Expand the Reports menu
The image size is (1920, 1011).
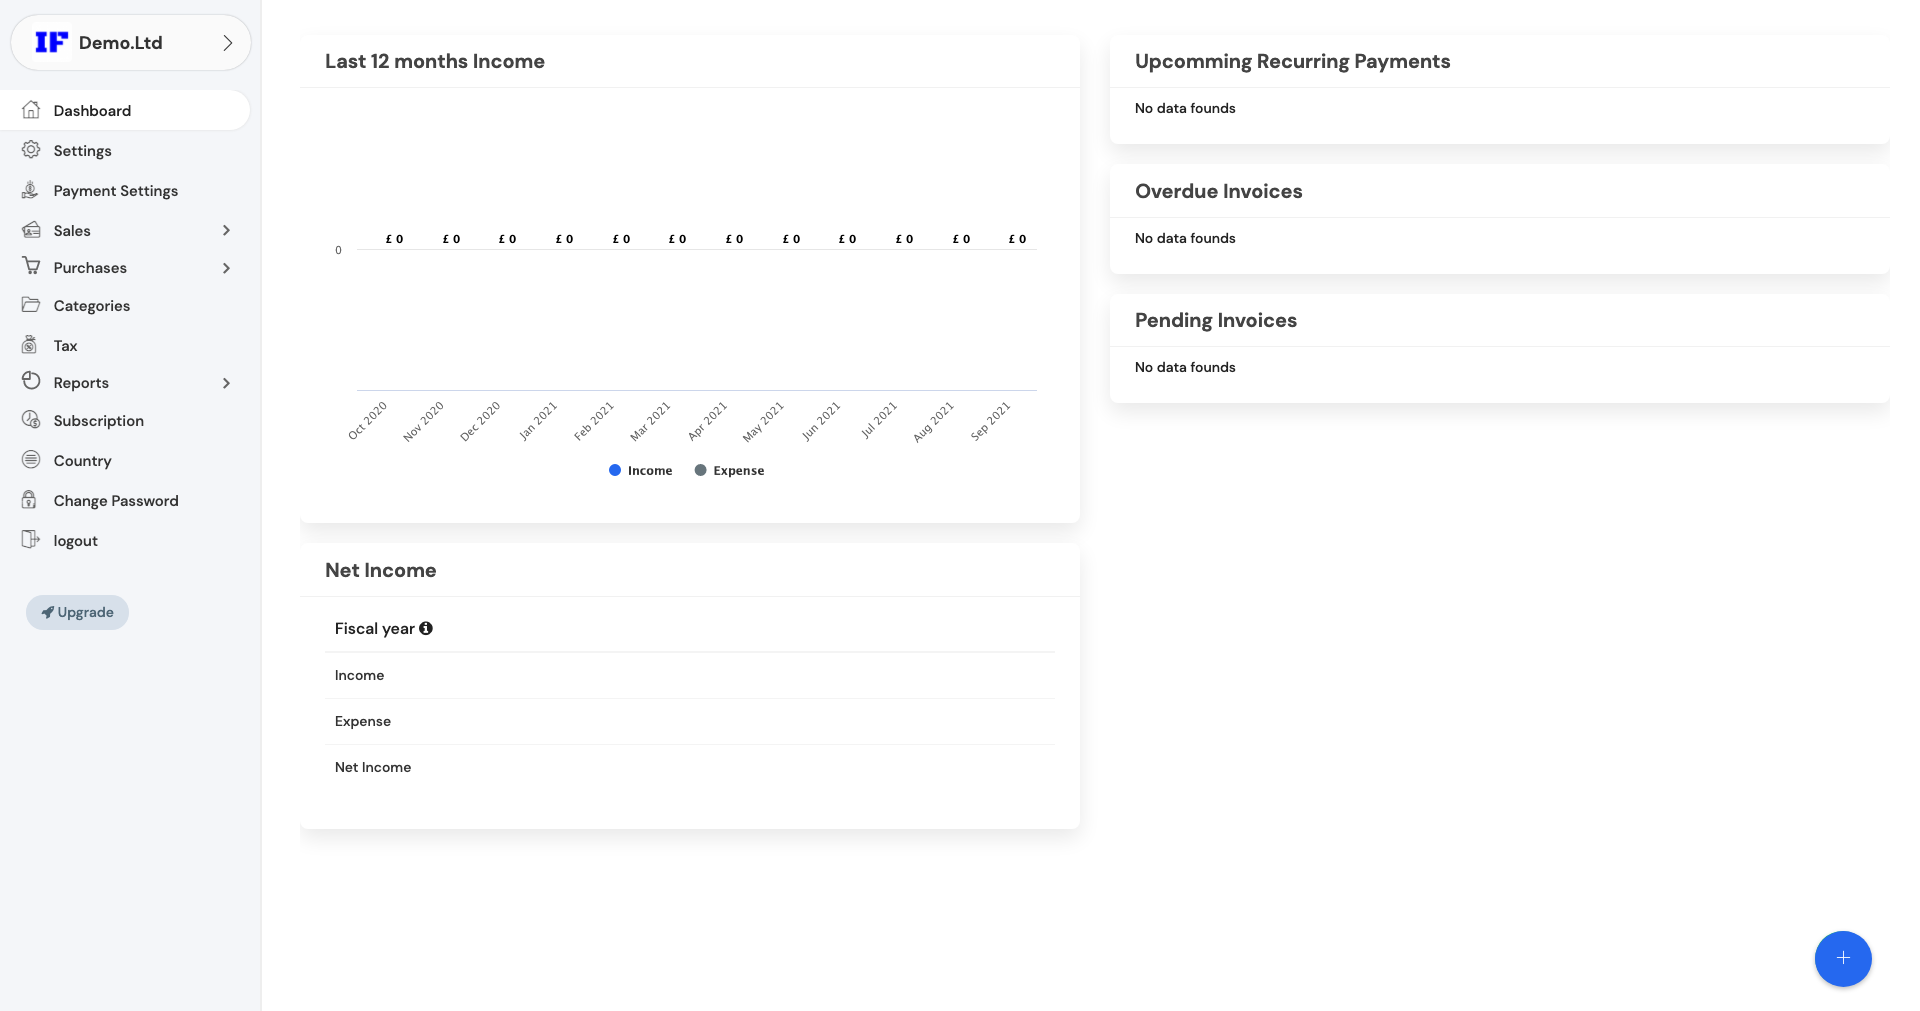tap(227, 383)
